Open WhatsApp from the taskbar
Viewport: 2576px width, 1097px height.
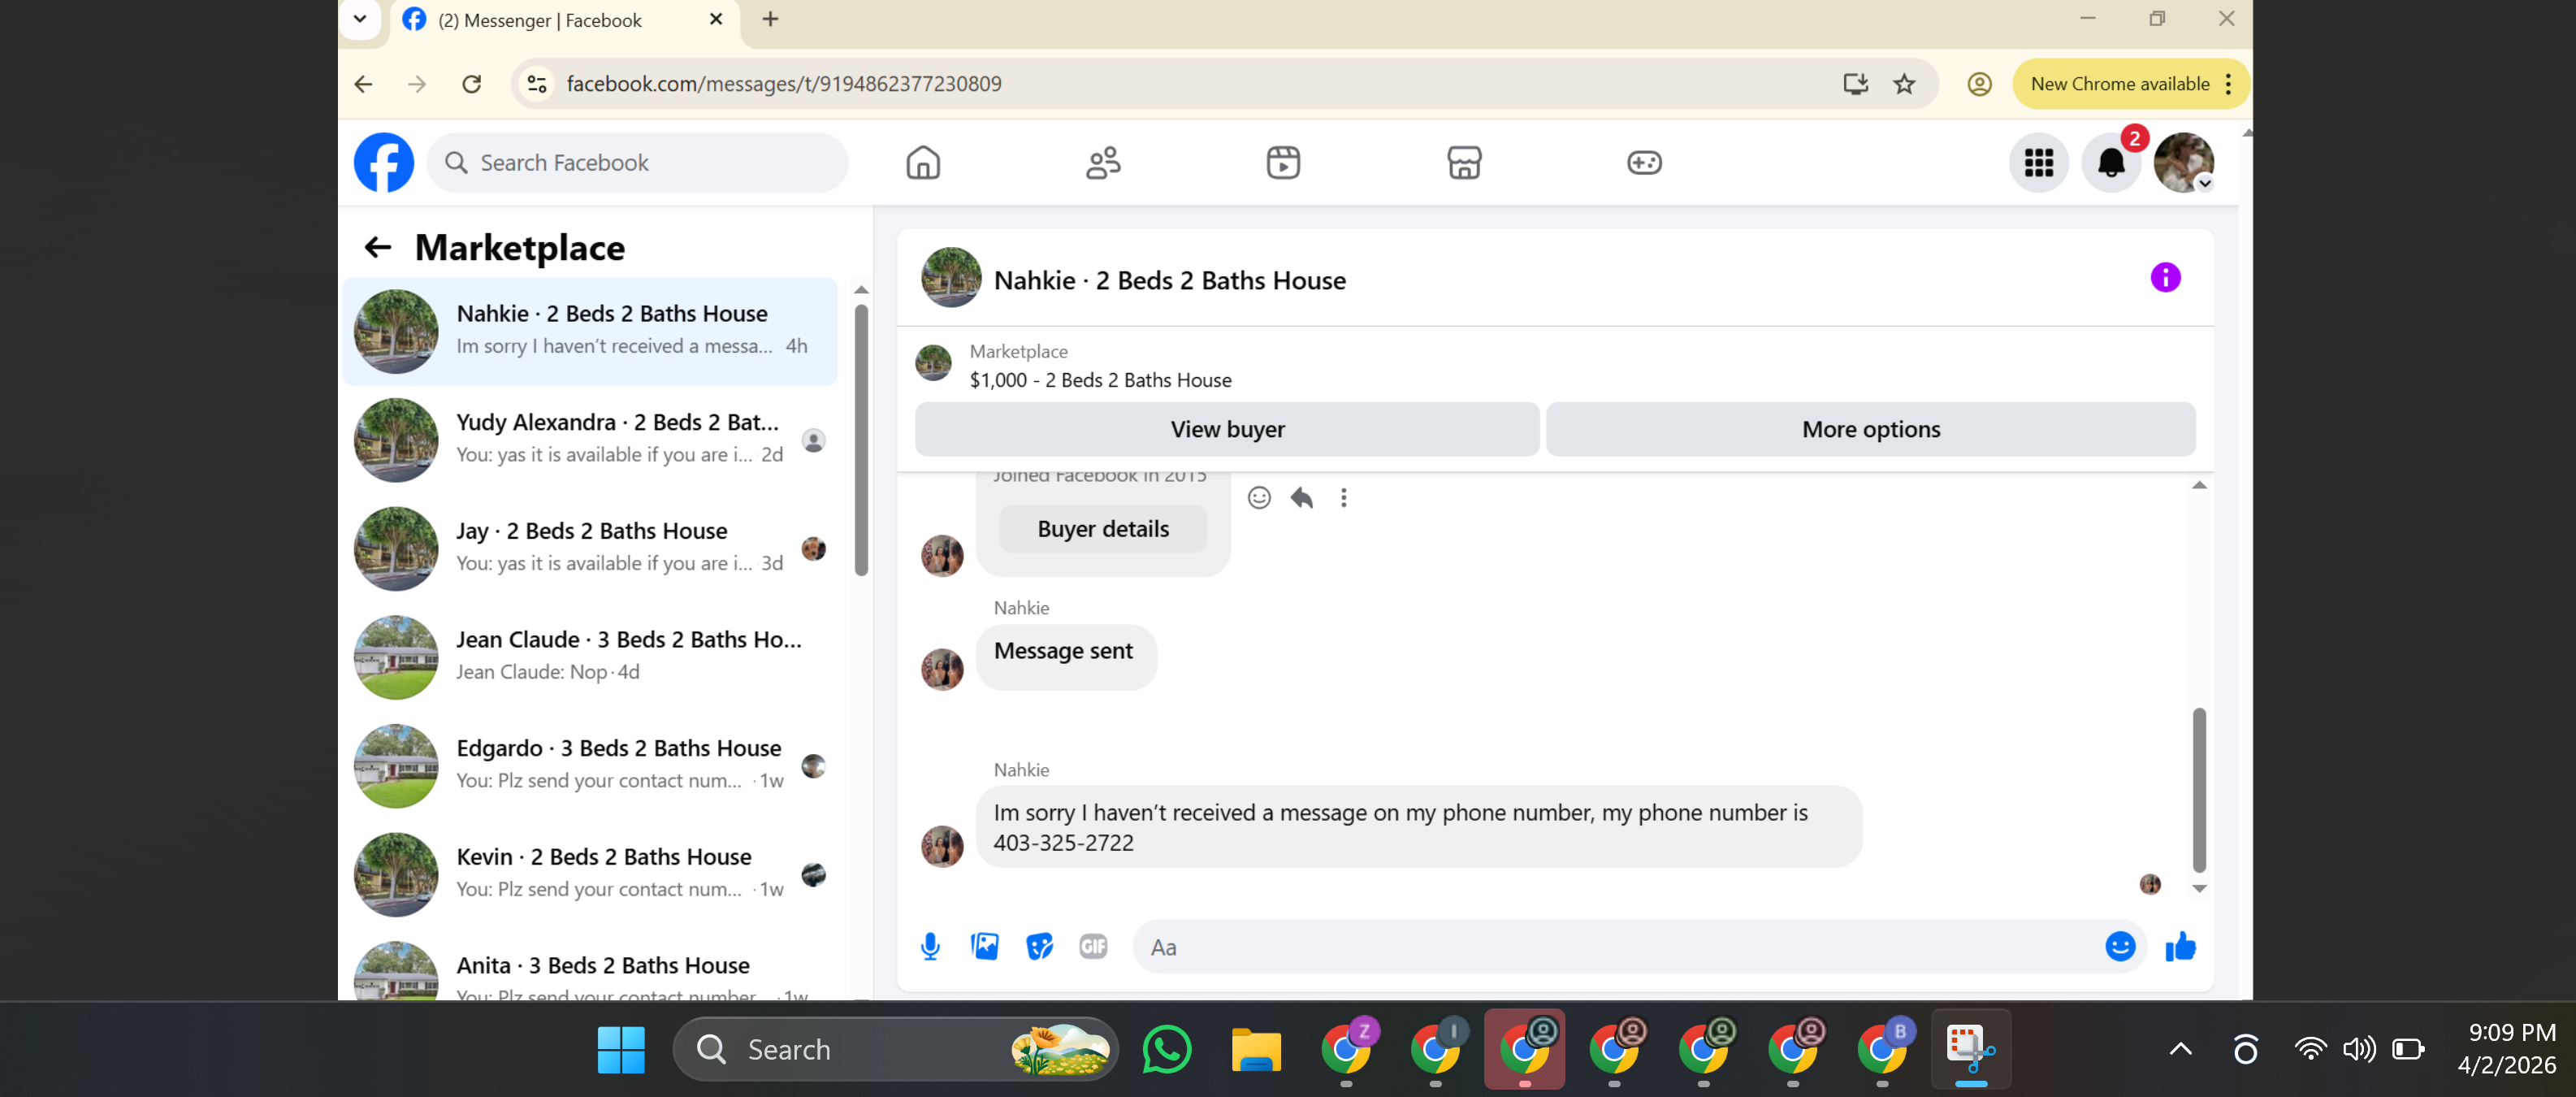click(1166, 1049)
